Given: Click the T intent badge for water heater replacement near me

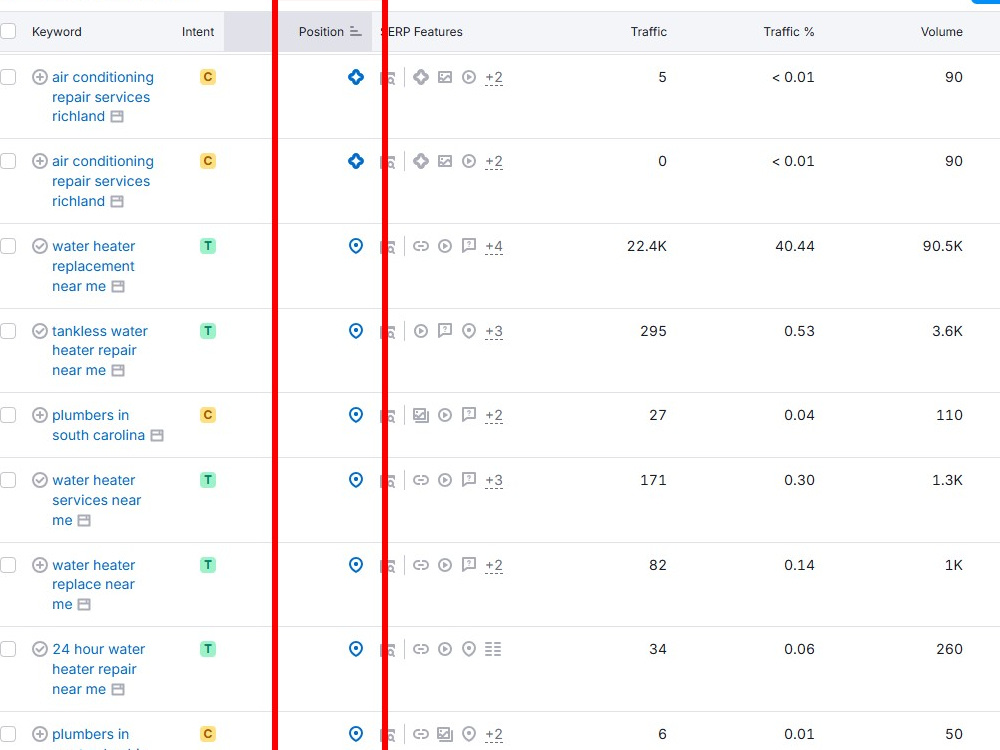Looking at the screenshot, I should pyautogui.click(x=208, y=246).
